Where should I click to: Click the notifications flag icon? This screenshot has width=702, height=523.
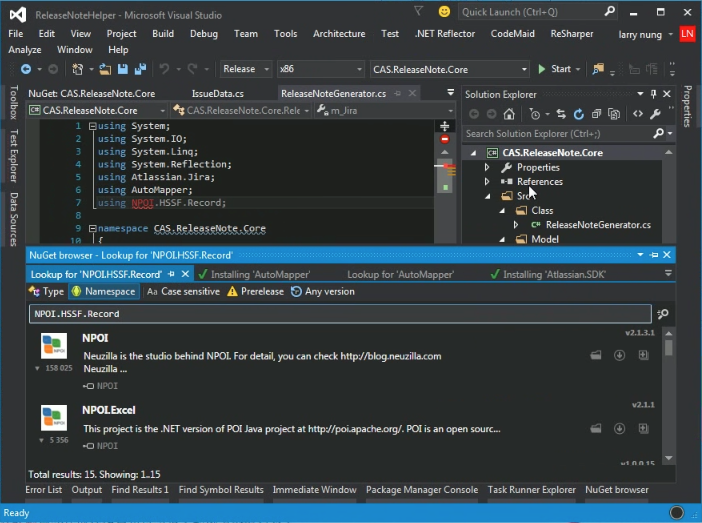tap(419, 11)
